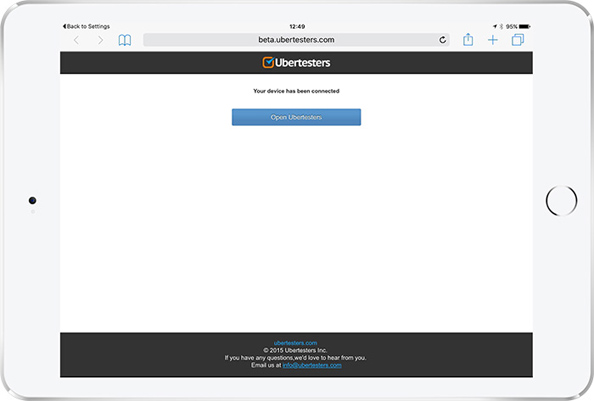Viewport: 594px width, 401px height.
Task: Tap the Safari back arrow
Action: [x=77, y=40]
